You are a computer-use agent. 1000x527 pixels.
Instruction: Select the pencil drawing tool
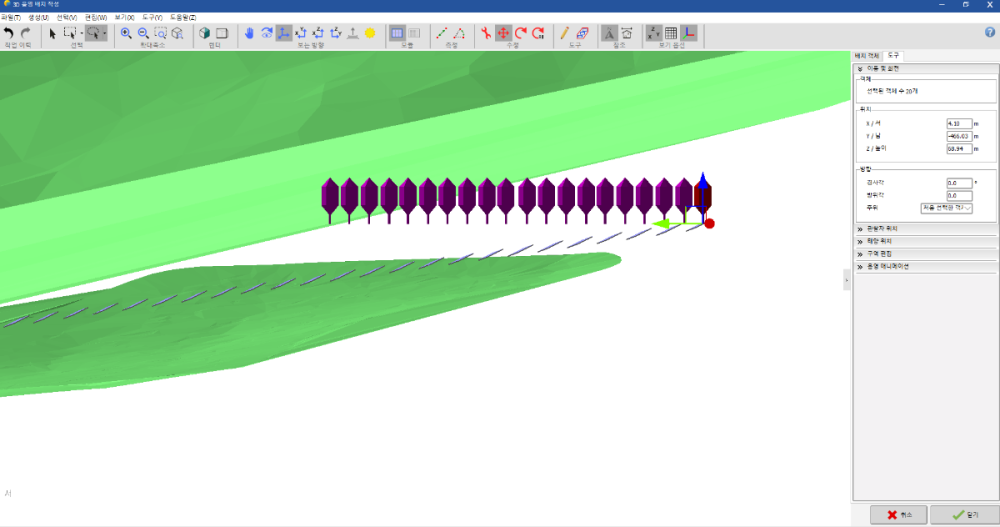tap(565, 33)
